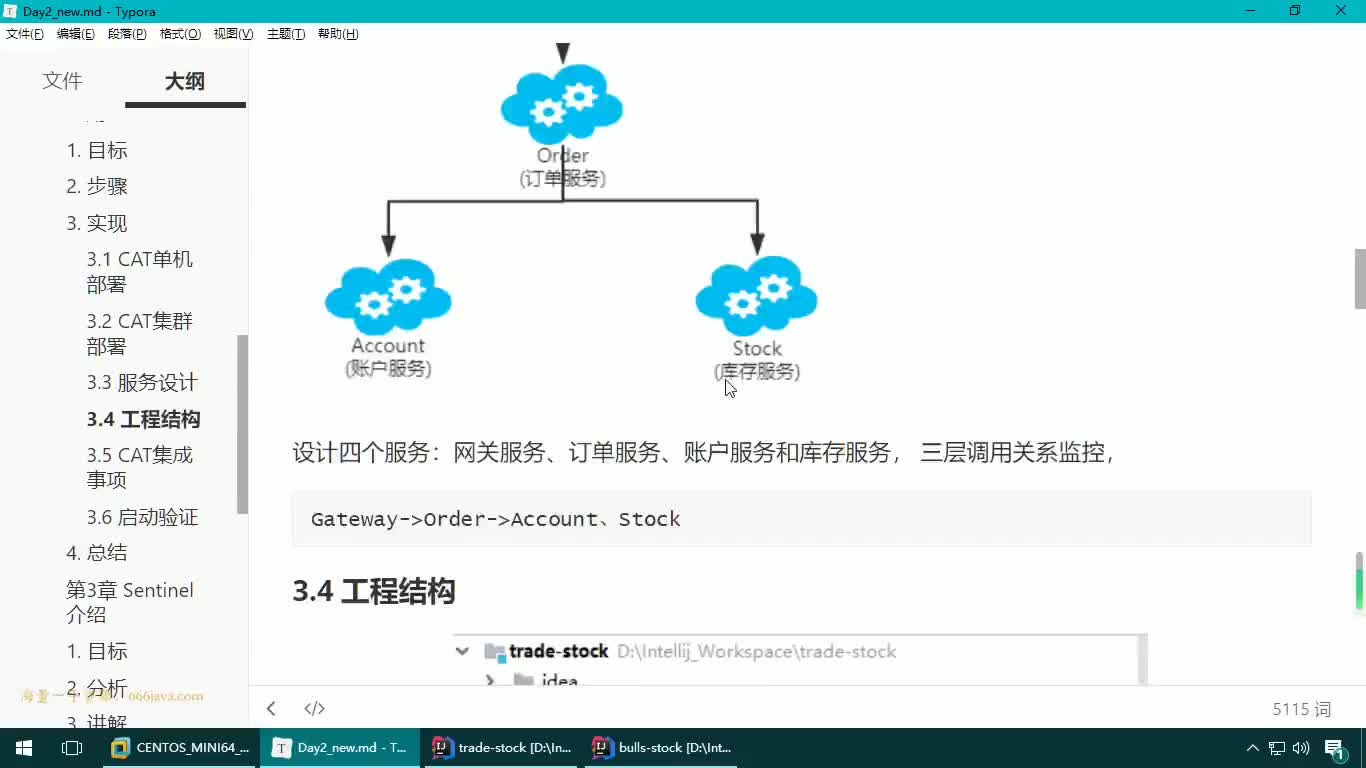Switch to bulls-stock IntelliJ taskbar window
The height and width of the screenshot is (768, 1366).
point(662,748)
